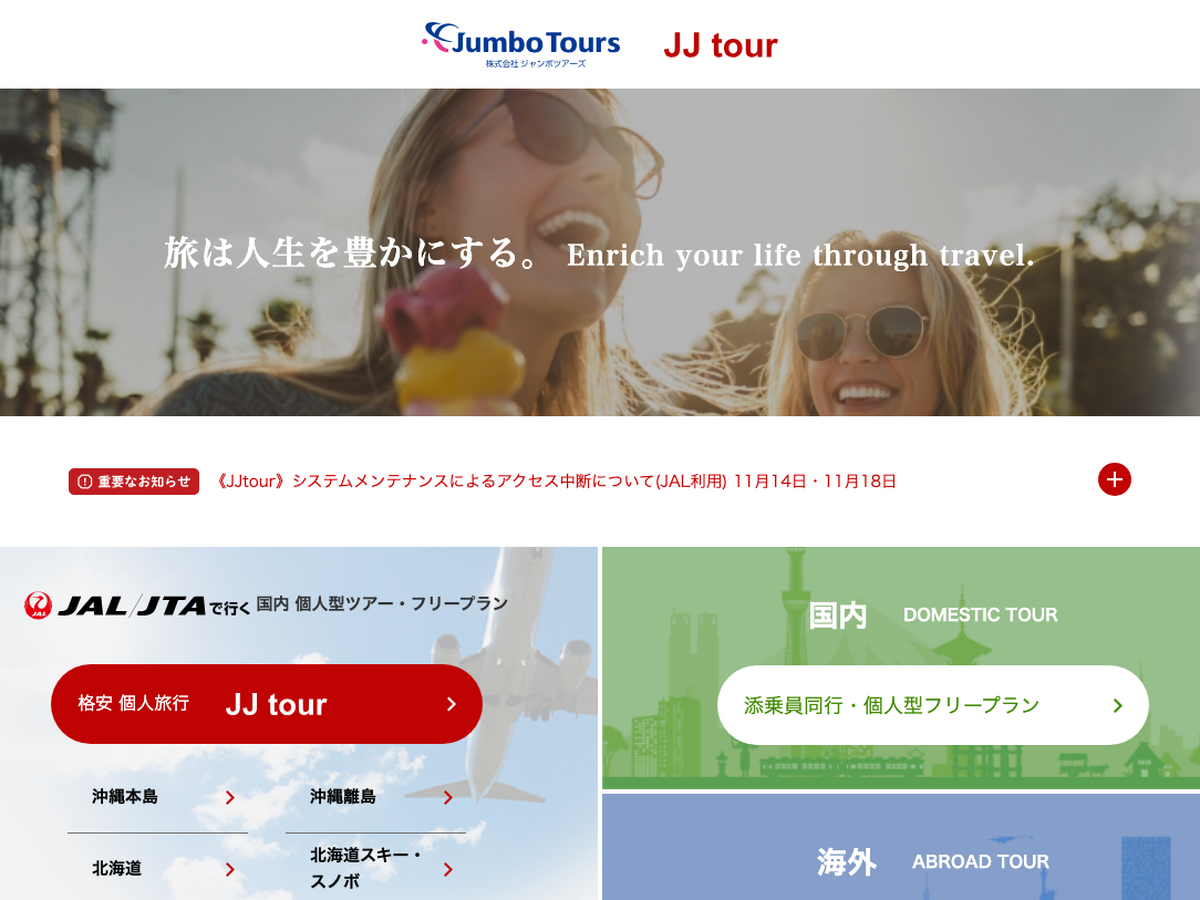Click the red chevron beside 沖縄離島
The image size is (1200, 900).
click(448, 797)
